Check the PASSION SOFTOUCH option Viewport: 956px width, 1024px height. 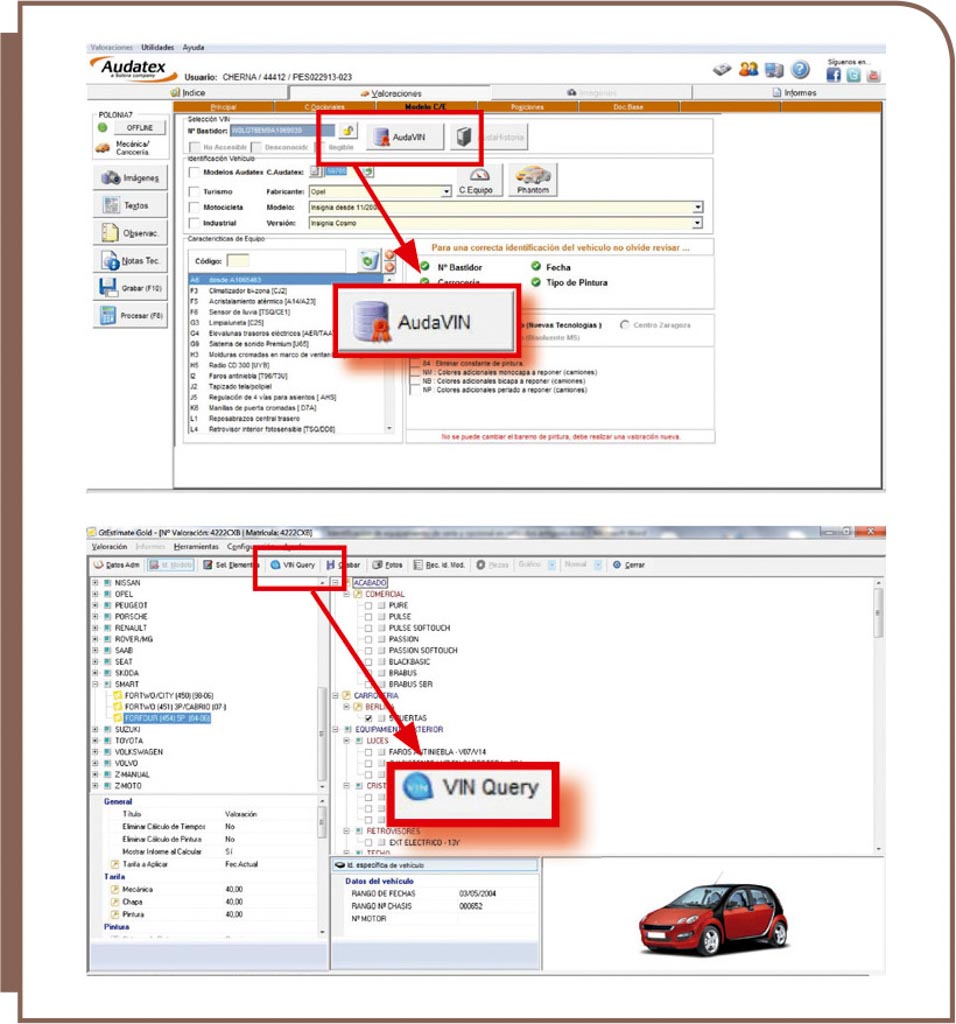368,650
